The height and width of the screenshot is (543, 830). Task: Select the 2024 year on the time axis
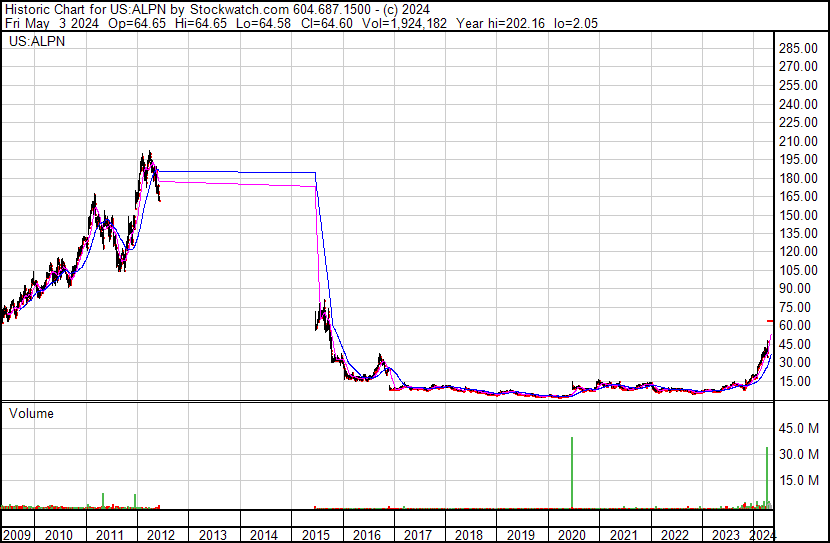pos(761,535)
